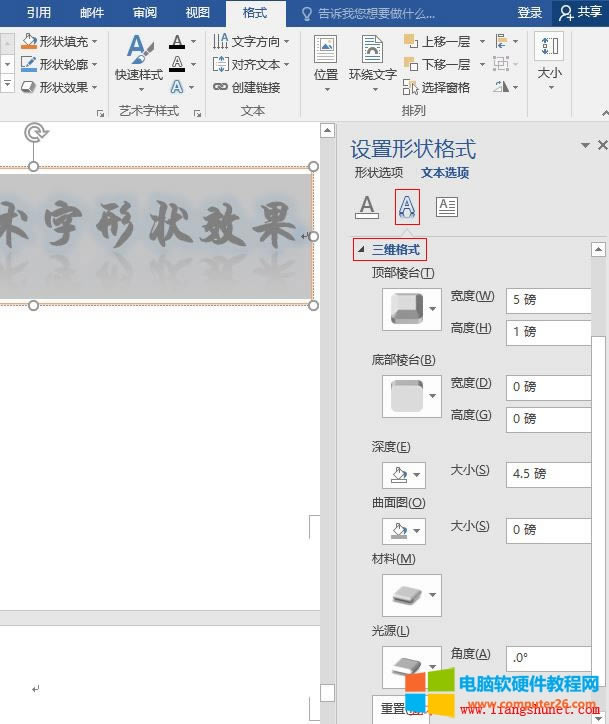Screen dimensions: 609x724
Task: Switch to 形状选项 tab in format pane
Action: point(378,172)
